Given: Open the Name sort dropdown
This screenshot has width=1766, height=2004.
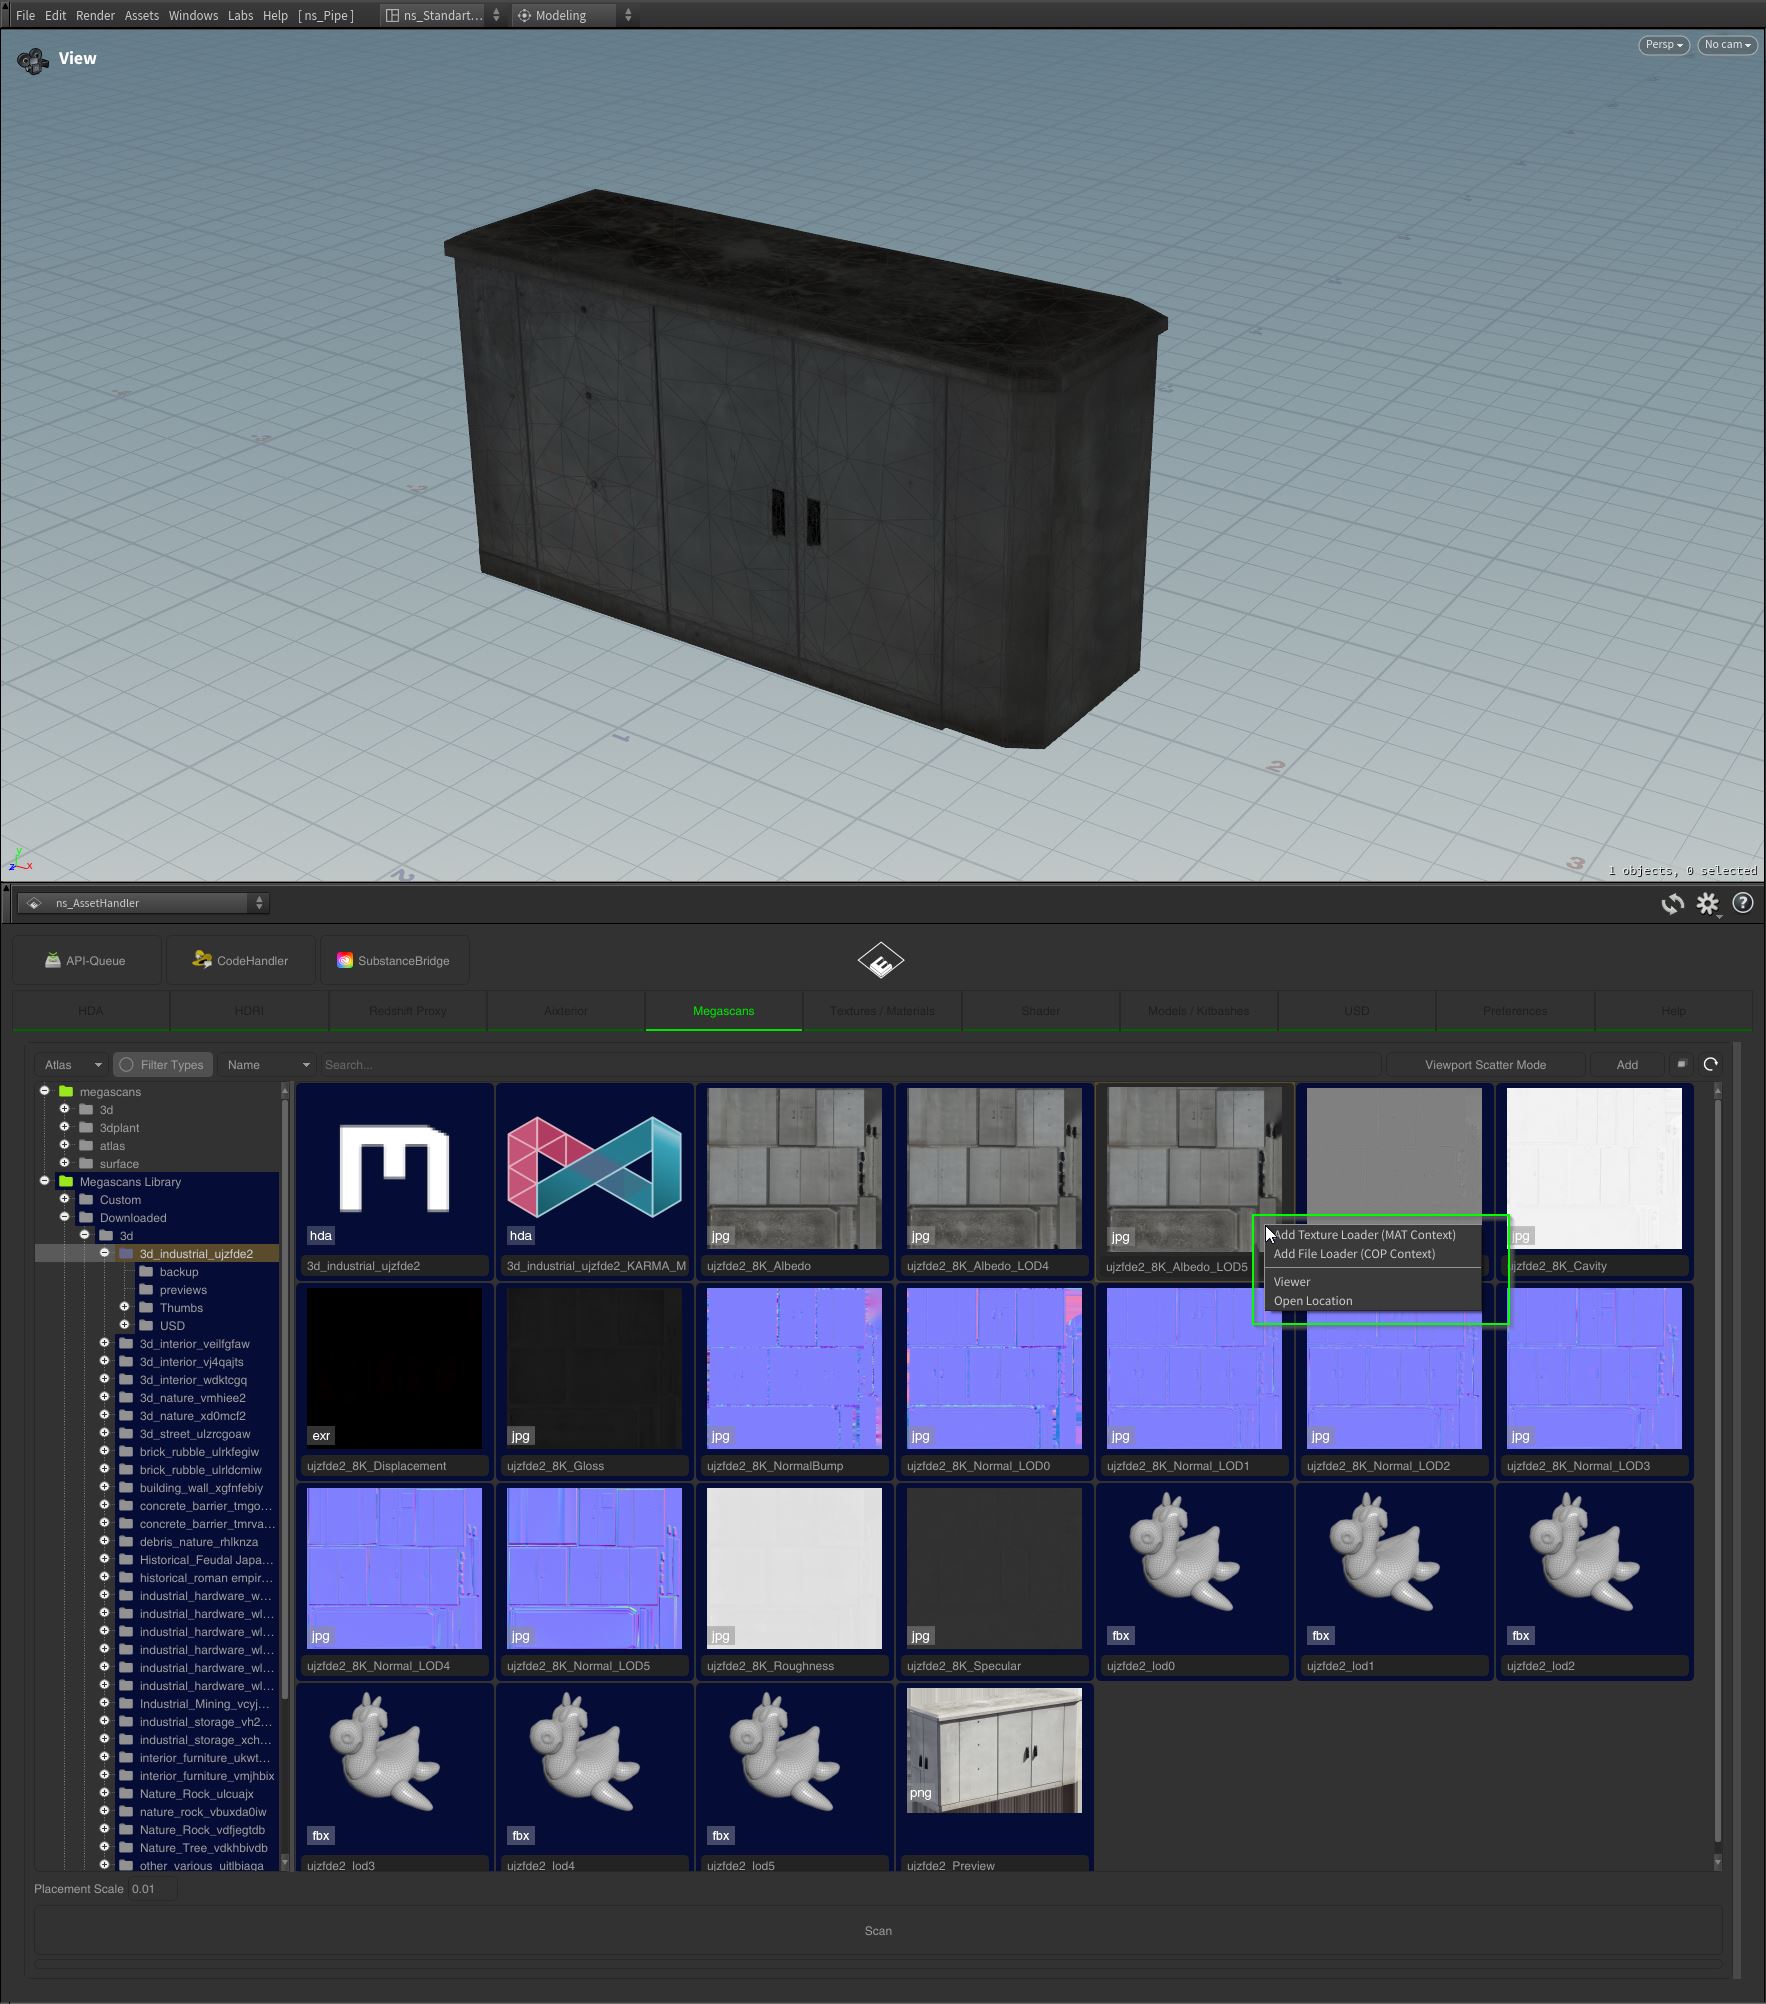Looking at the screenshot, I should pyautogui.click(x=267, y=1065).
